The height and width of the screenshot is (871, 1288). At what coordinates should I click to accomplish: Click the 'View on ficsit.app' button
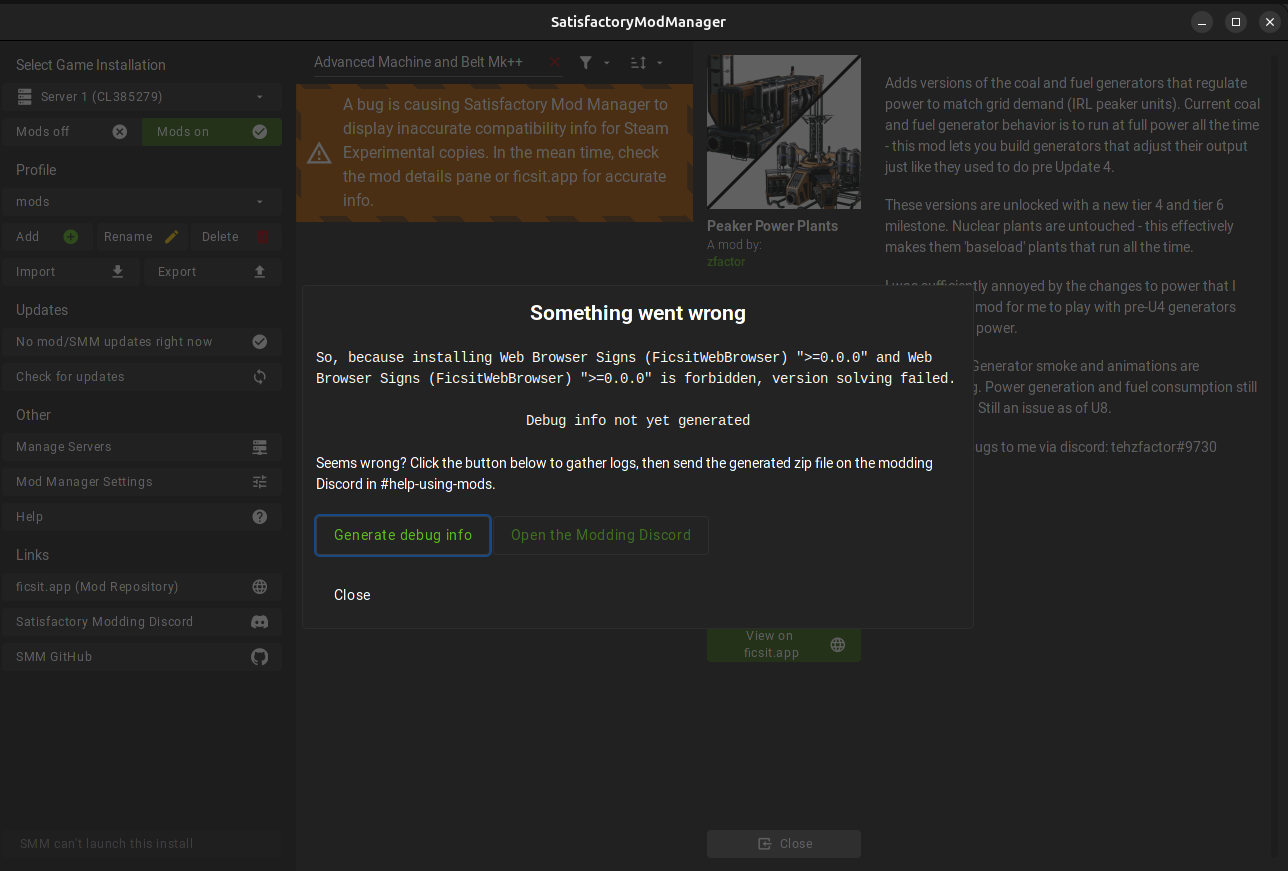pyautogui.click(x=784, y=644)
